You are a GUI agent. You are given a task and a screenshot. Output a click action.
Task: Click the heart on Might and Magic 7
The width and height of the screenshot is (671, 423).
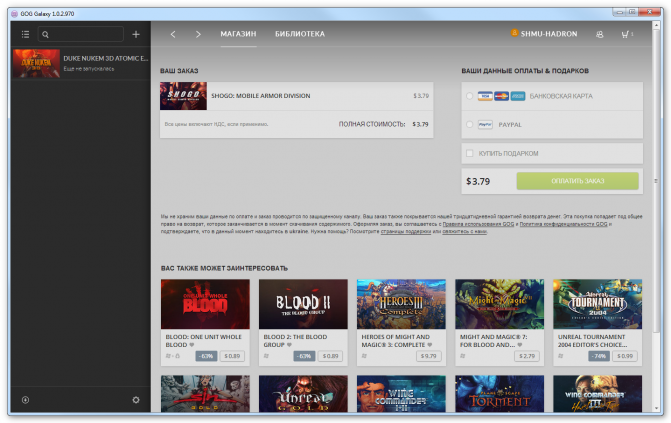coord(520,345)
